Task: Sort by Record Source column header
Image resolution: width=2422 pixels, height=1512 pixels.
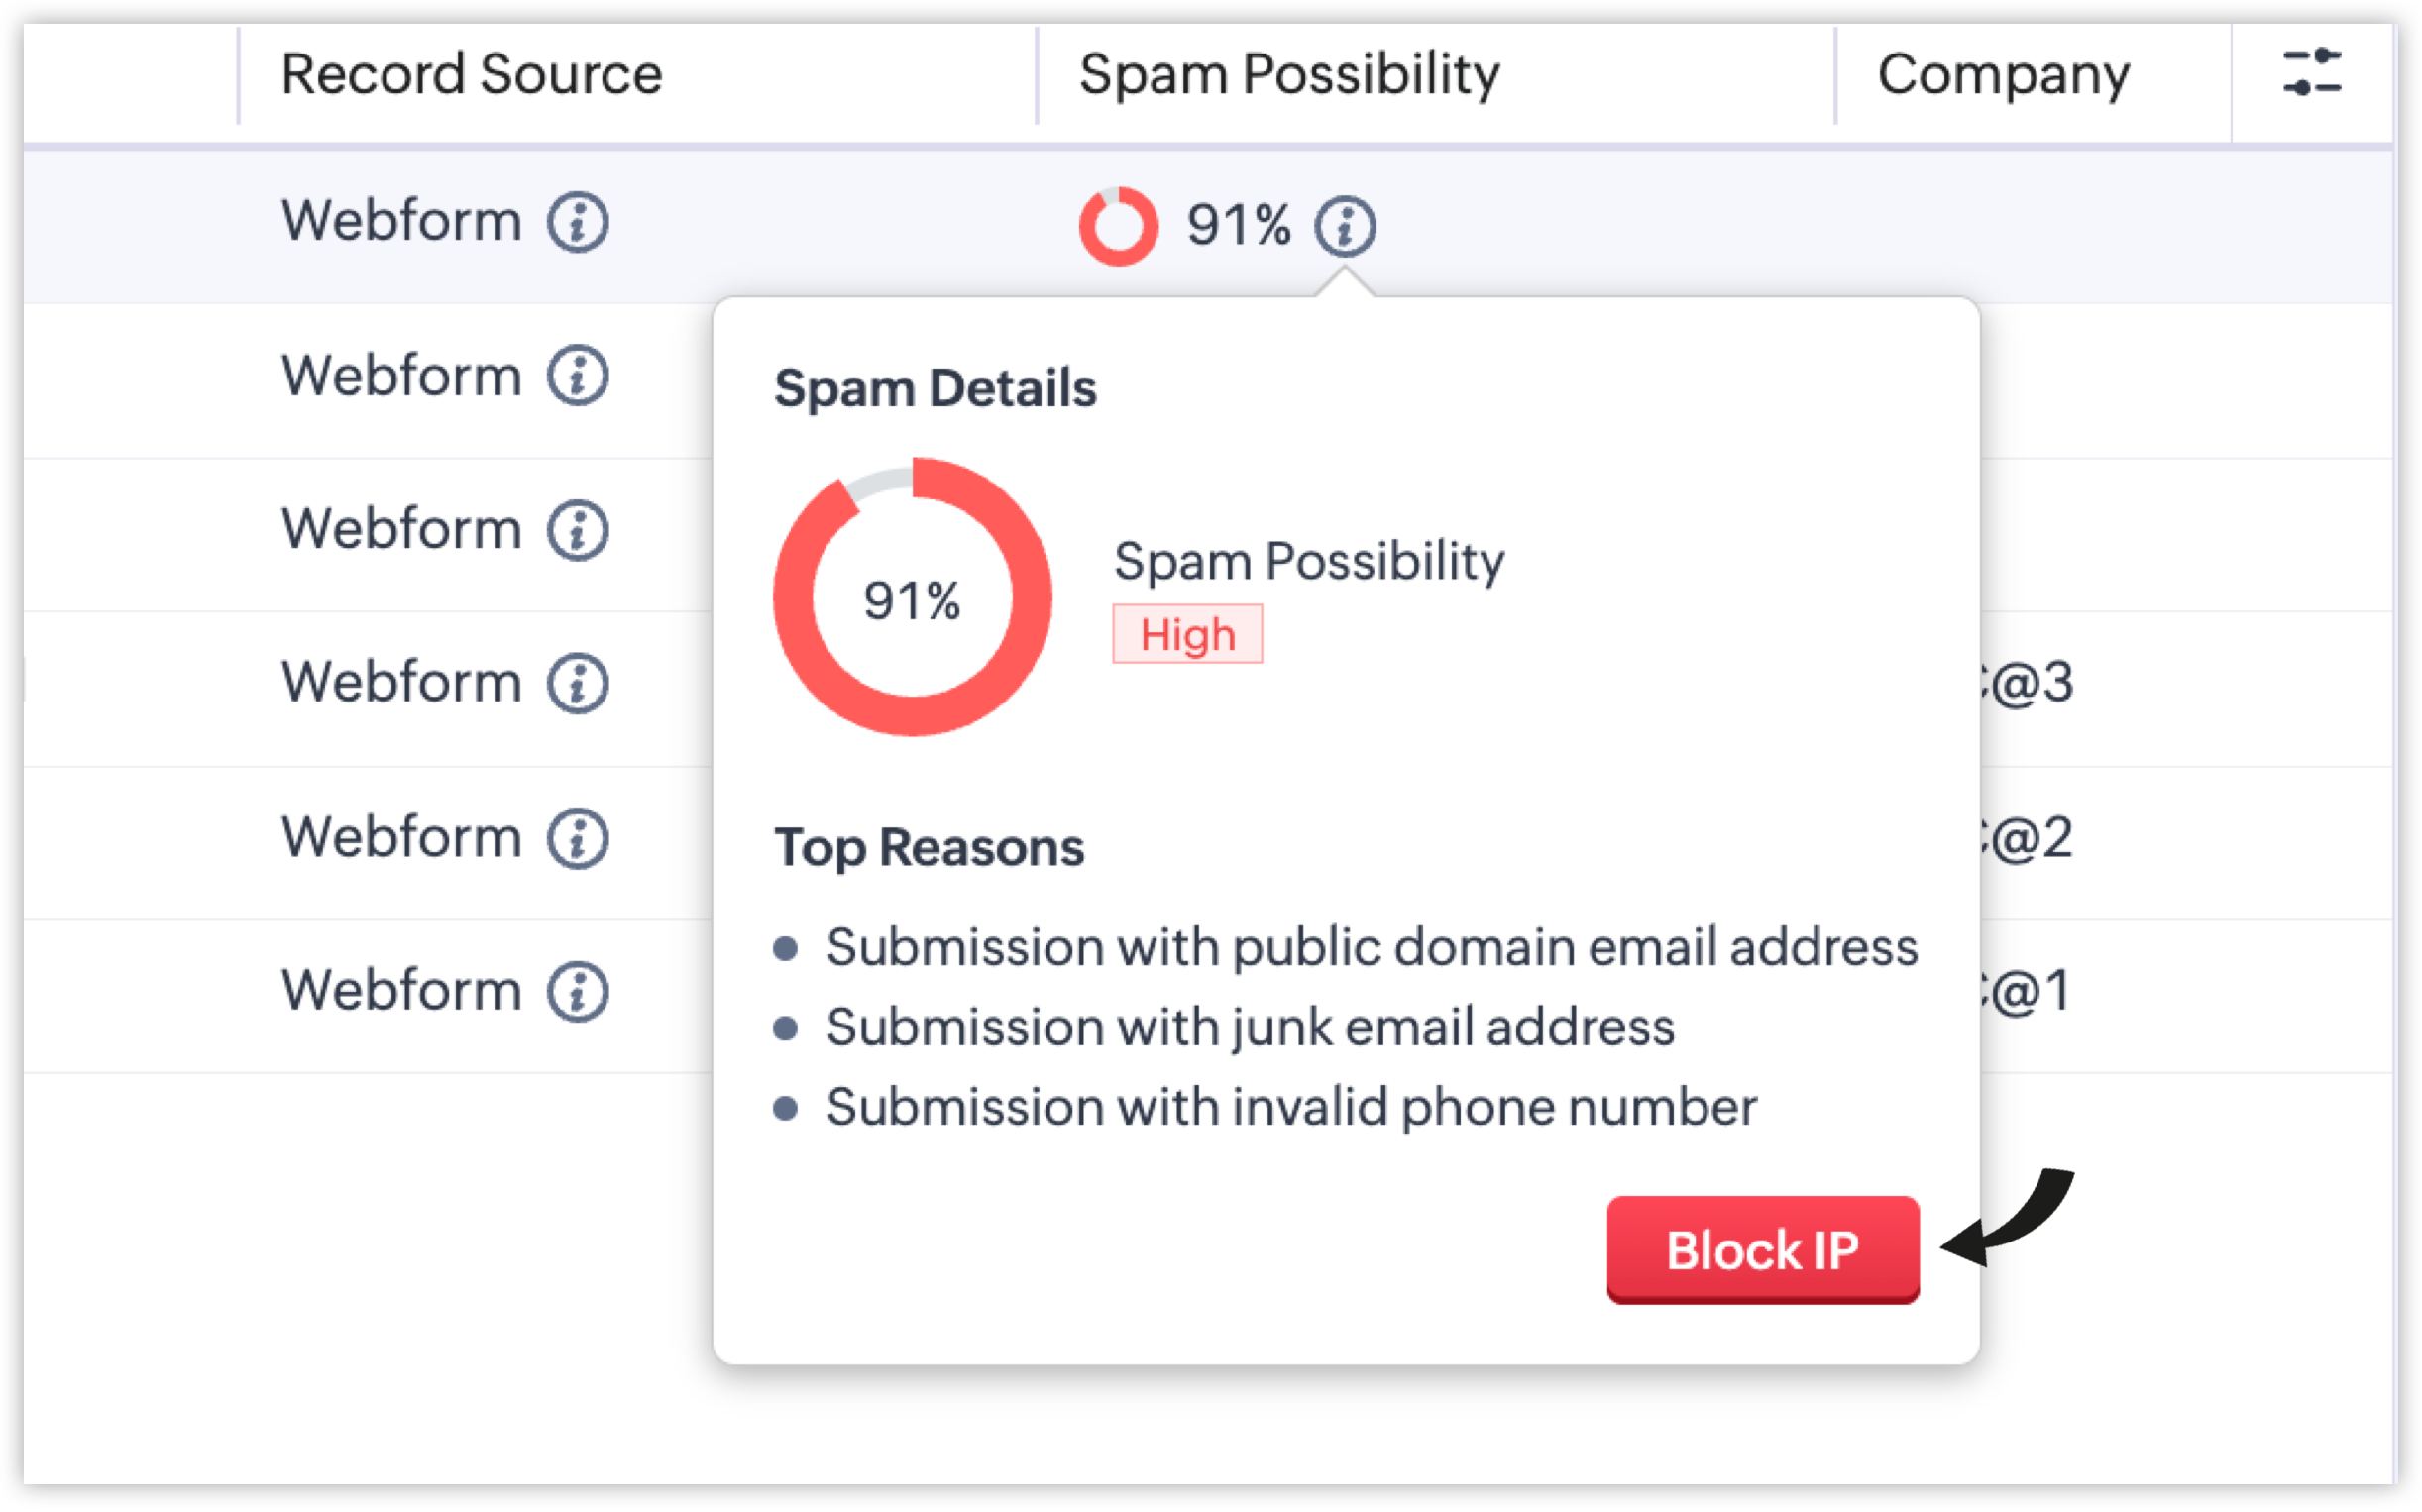Action: click(471, 74)
